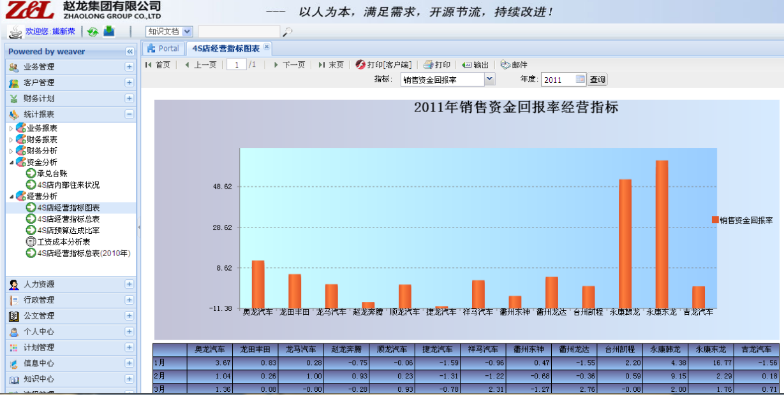Expand 业务管理 with its plus button
Image resolution: width=784 pixels, height=396 pixels.
[x=129, y=66]
